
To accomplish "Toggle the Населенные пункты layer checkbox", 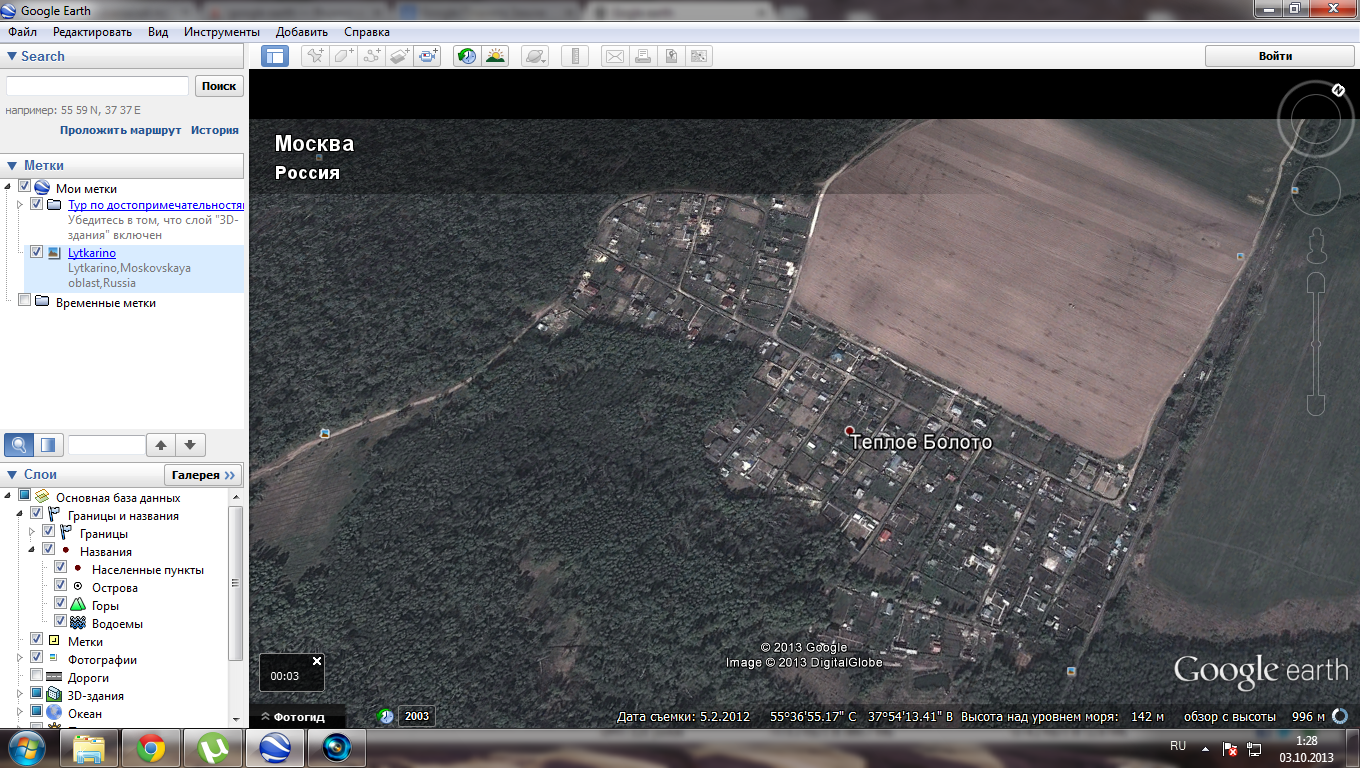I will (60, 568).
